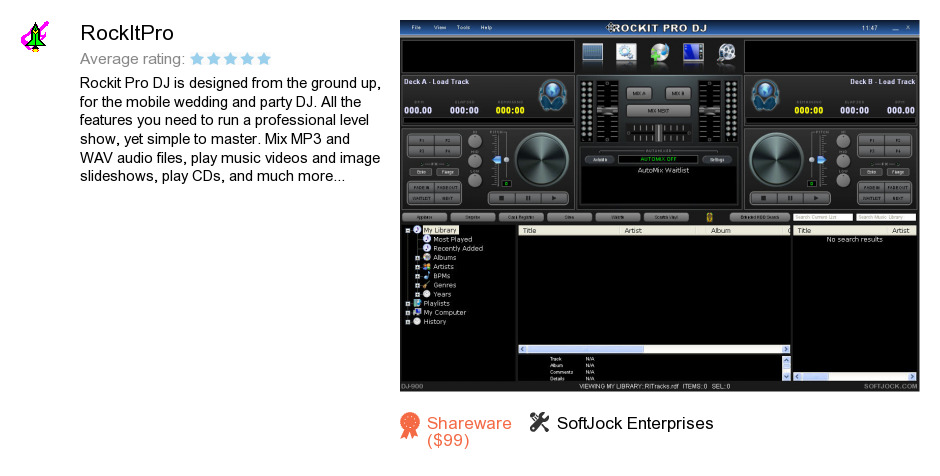The height and width of the screenshot is (476, 940).
Task: Expand the Artists tree node
Action: [417, 267]
